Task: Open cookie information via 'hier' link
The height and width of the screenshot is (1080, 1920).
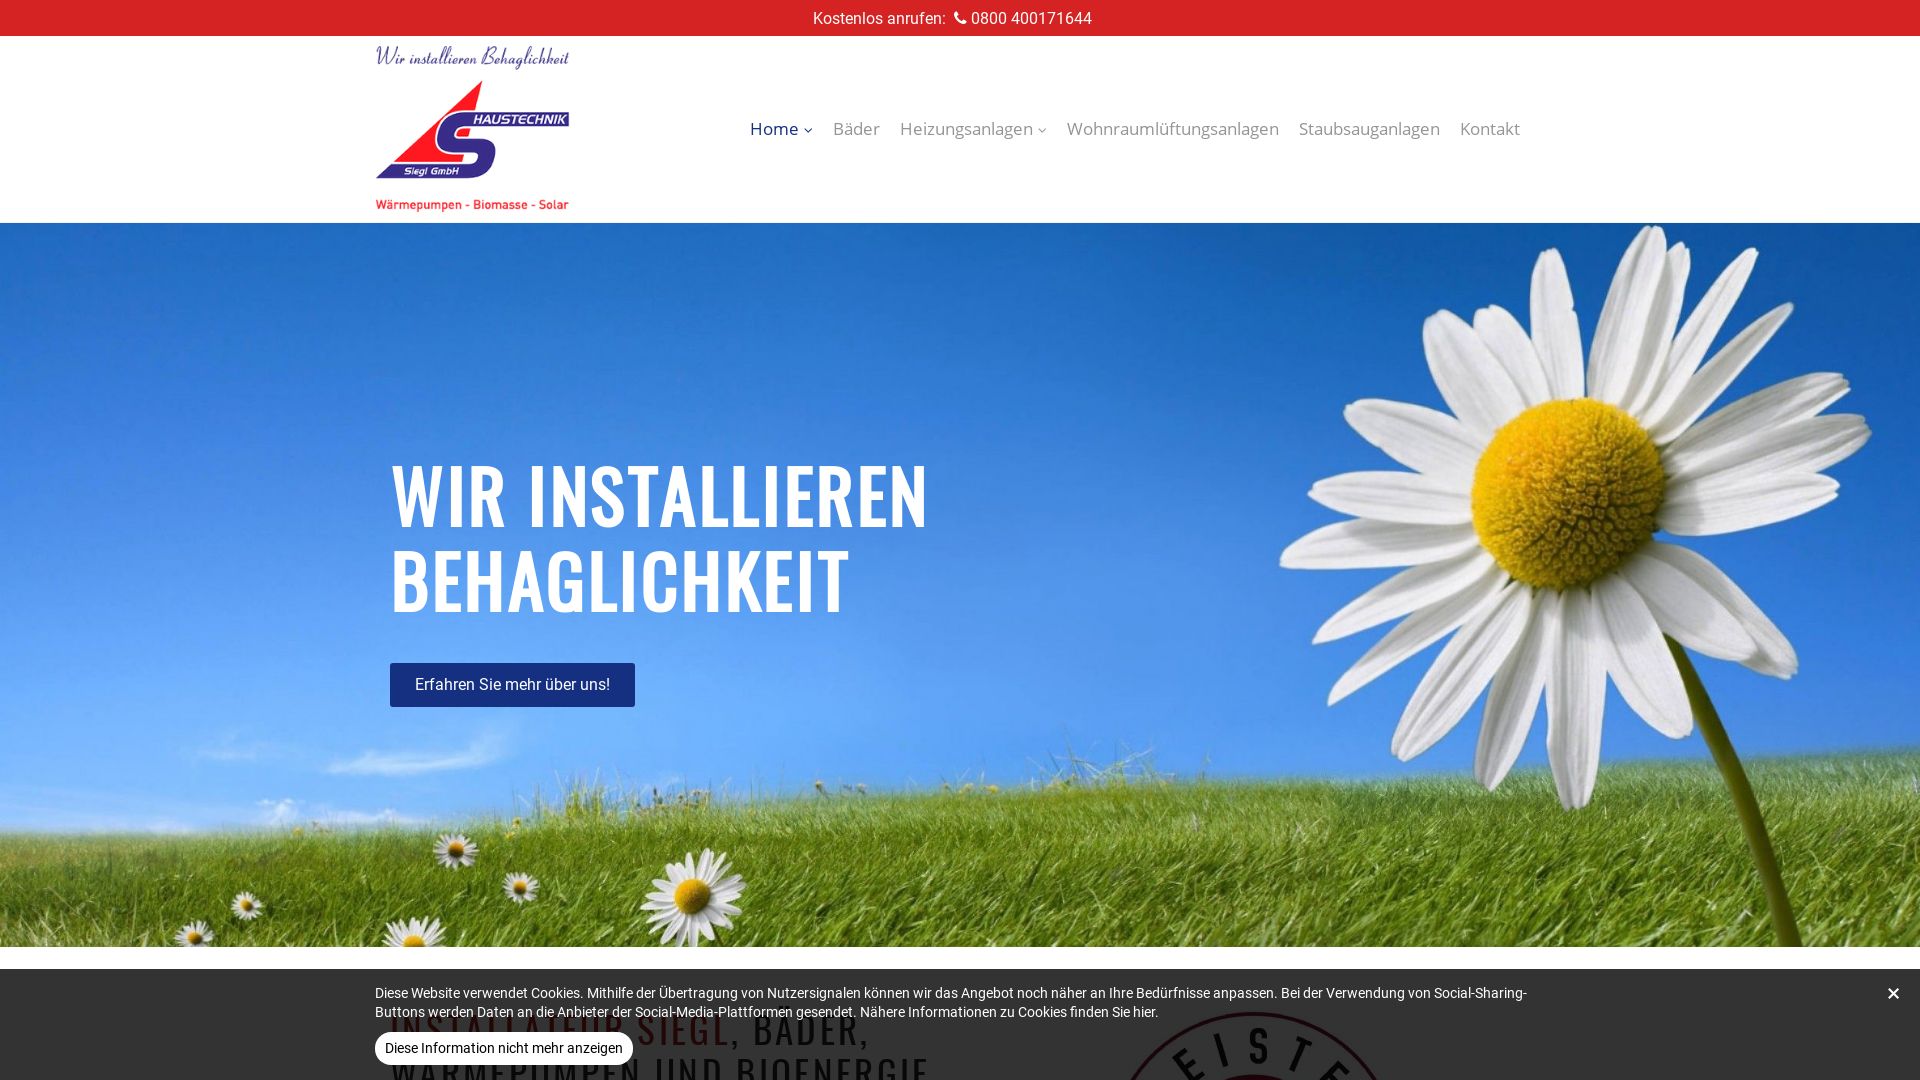Action: tap(1144, 1012)
